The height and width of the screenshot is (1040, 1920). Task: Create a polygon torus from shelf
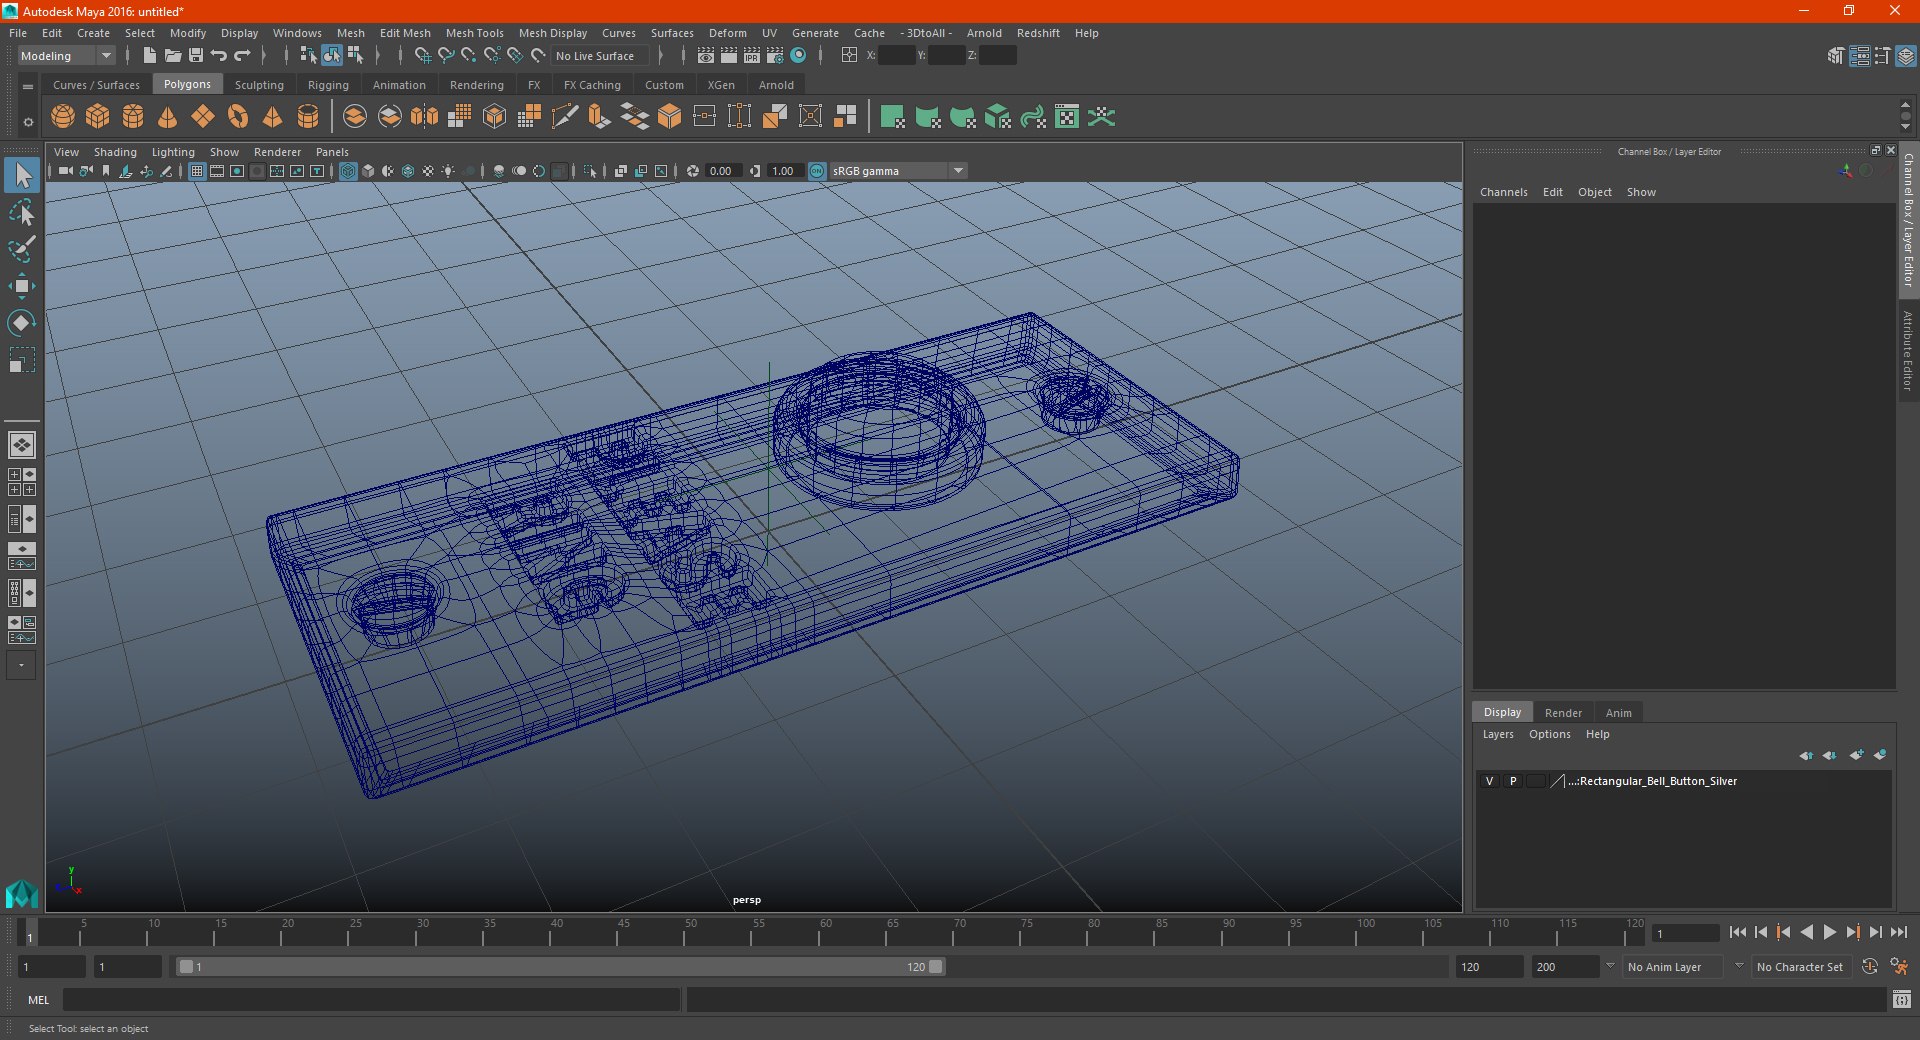[x=238, y=117]
